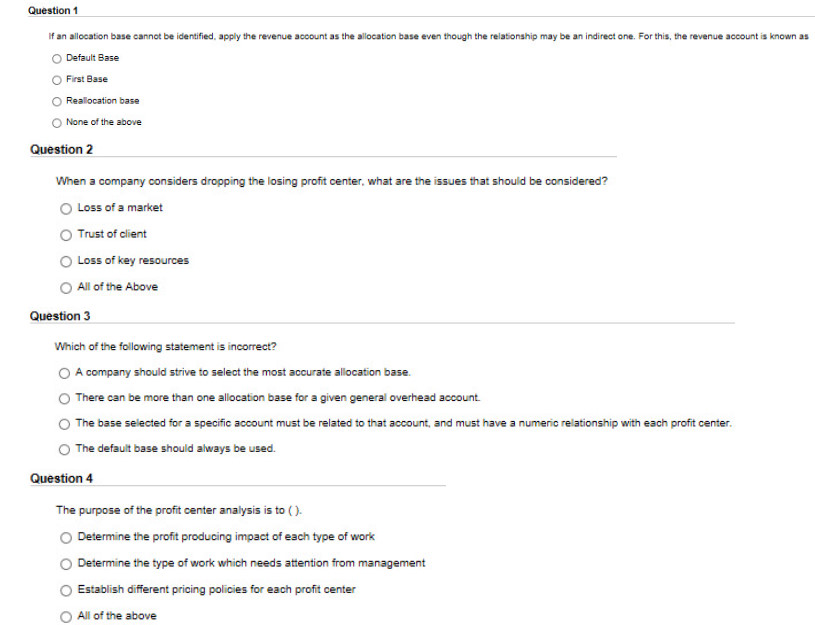The image size is (815, 625).
Task: Select "Loss of key resources" answer
Action: [x=64, y=261]
